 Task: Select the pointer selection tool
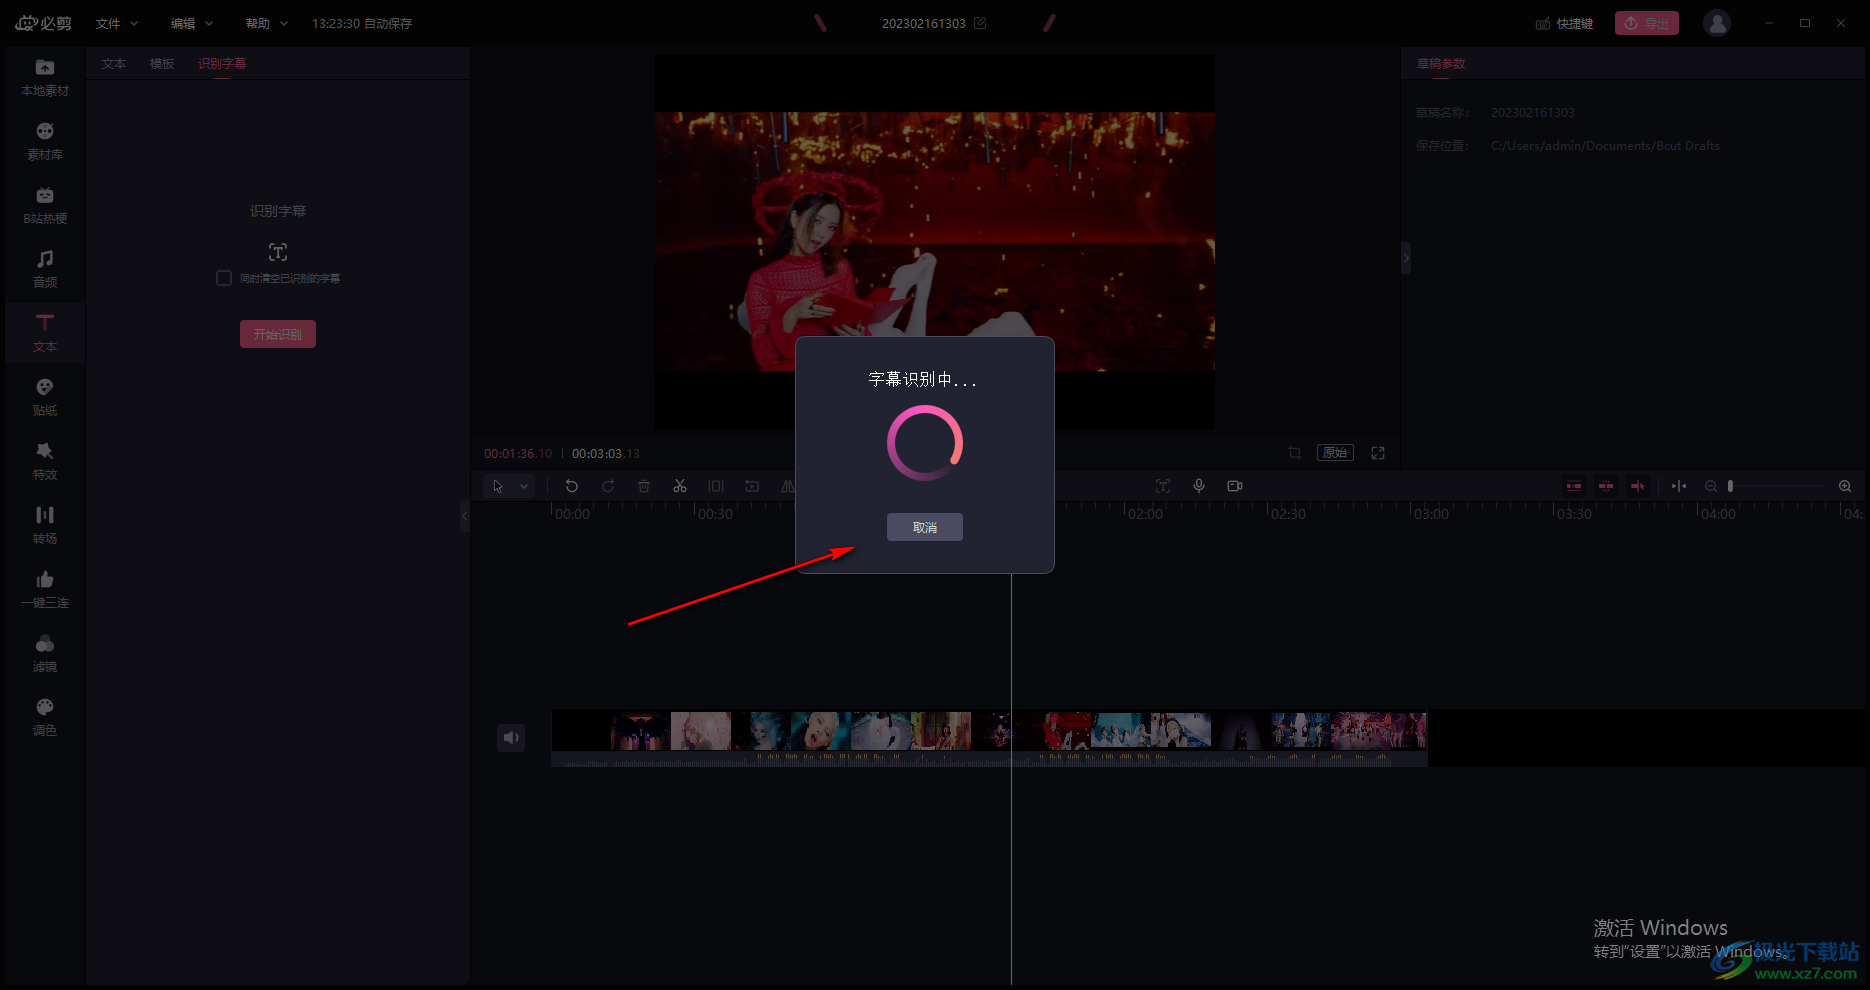click(x=498, y=486)
